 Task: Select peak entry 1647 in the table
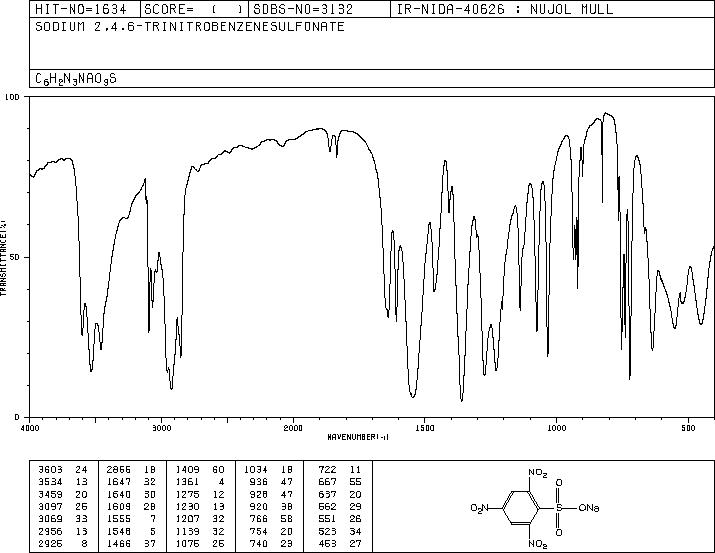click(x=131, y=482)
